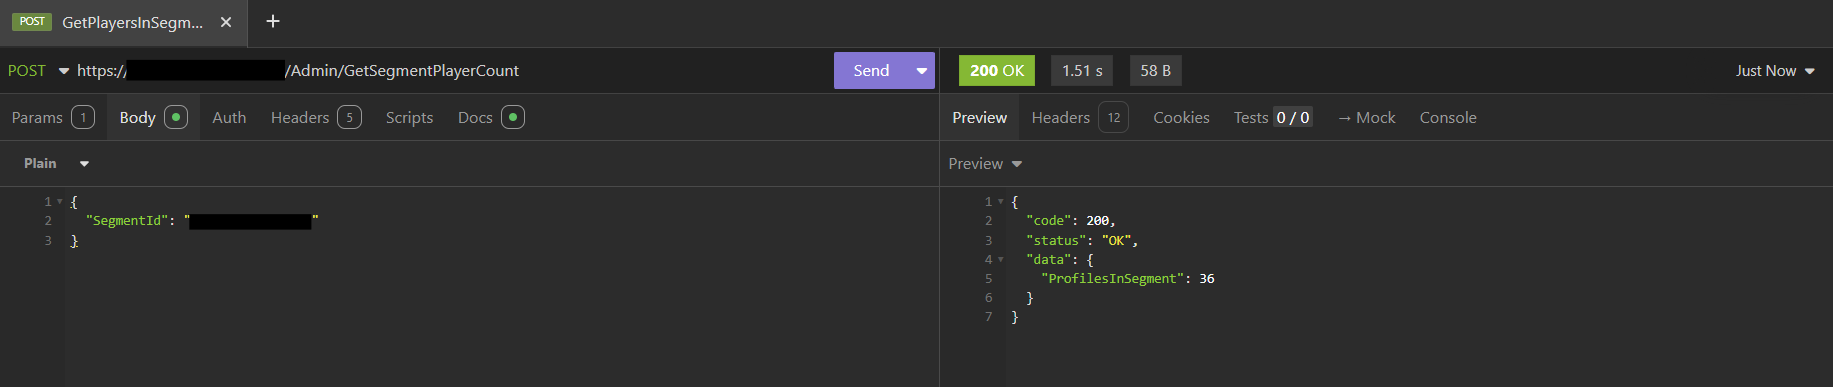Open the Plain body type dropdown
The image size is (1833, 387).
(x=56, y=163)
